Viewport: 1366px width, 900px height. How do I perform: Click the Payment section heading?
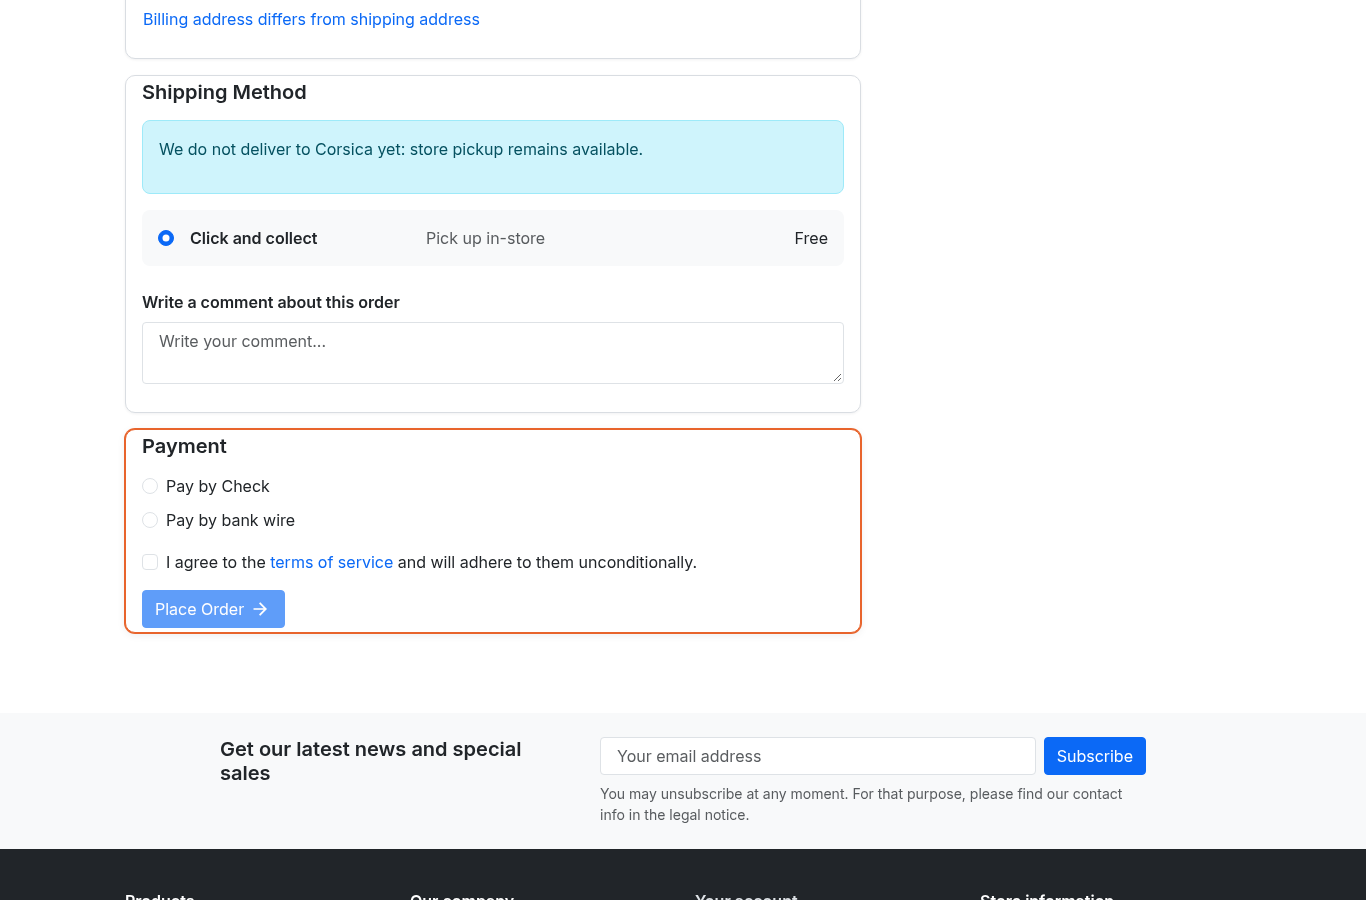tap(184, 446)
